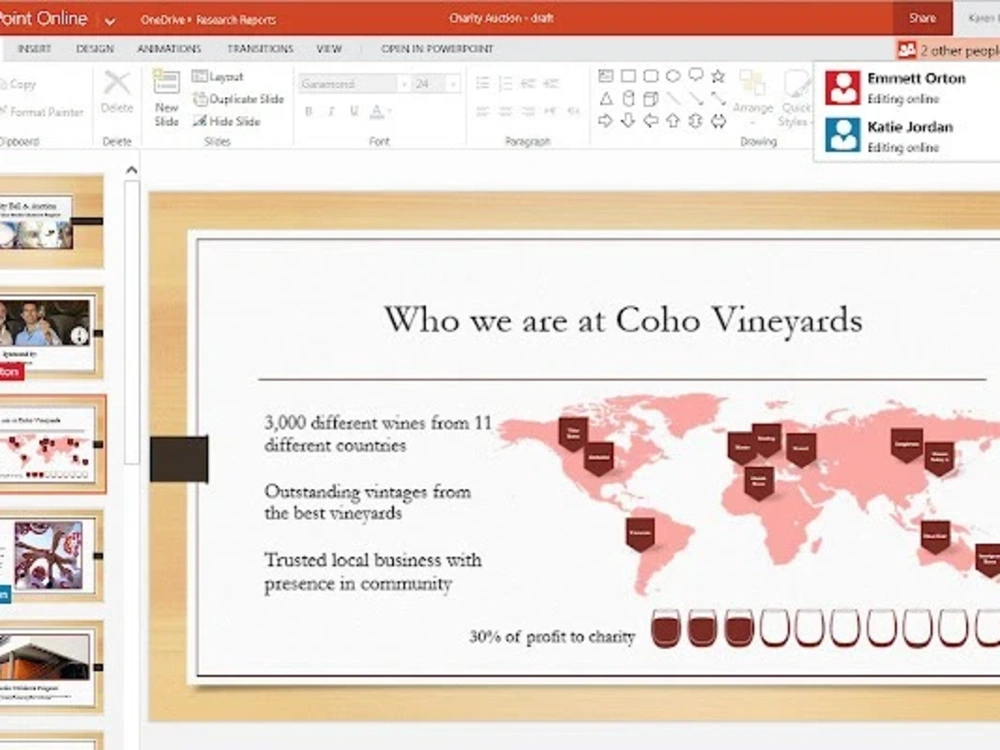Toggle align text right
1000x750 pixels.
click(528, 112)
